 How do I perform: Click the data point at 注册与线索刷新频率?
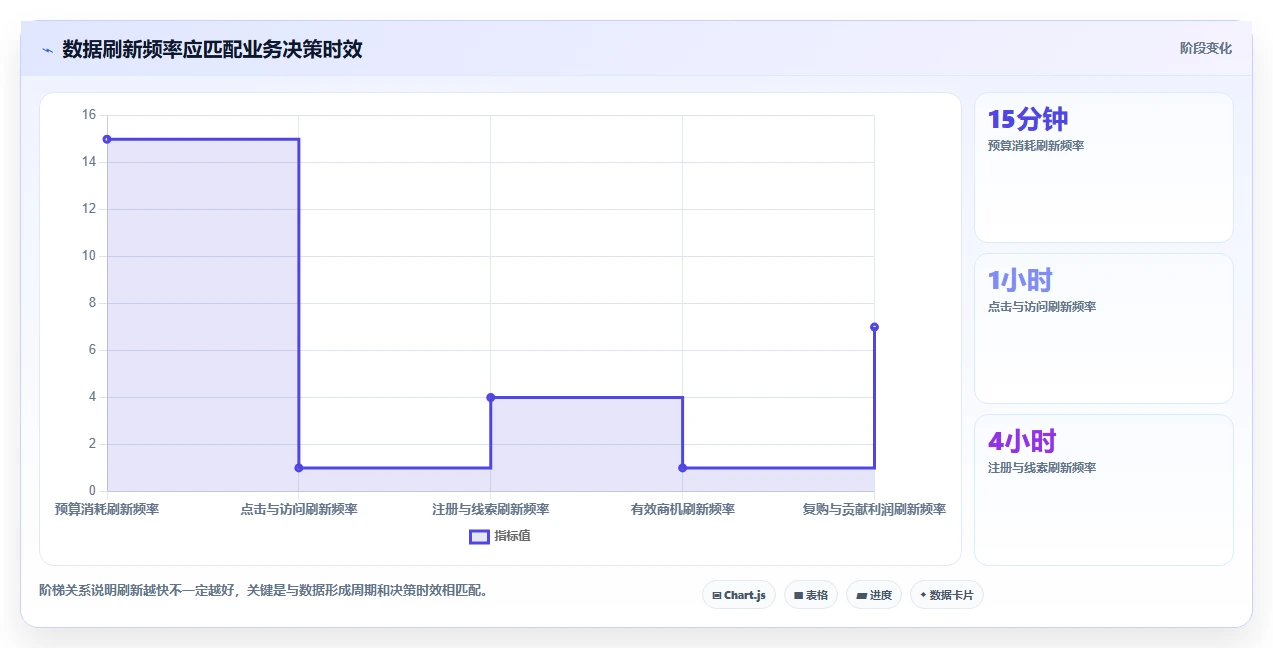tap(491, 397)
